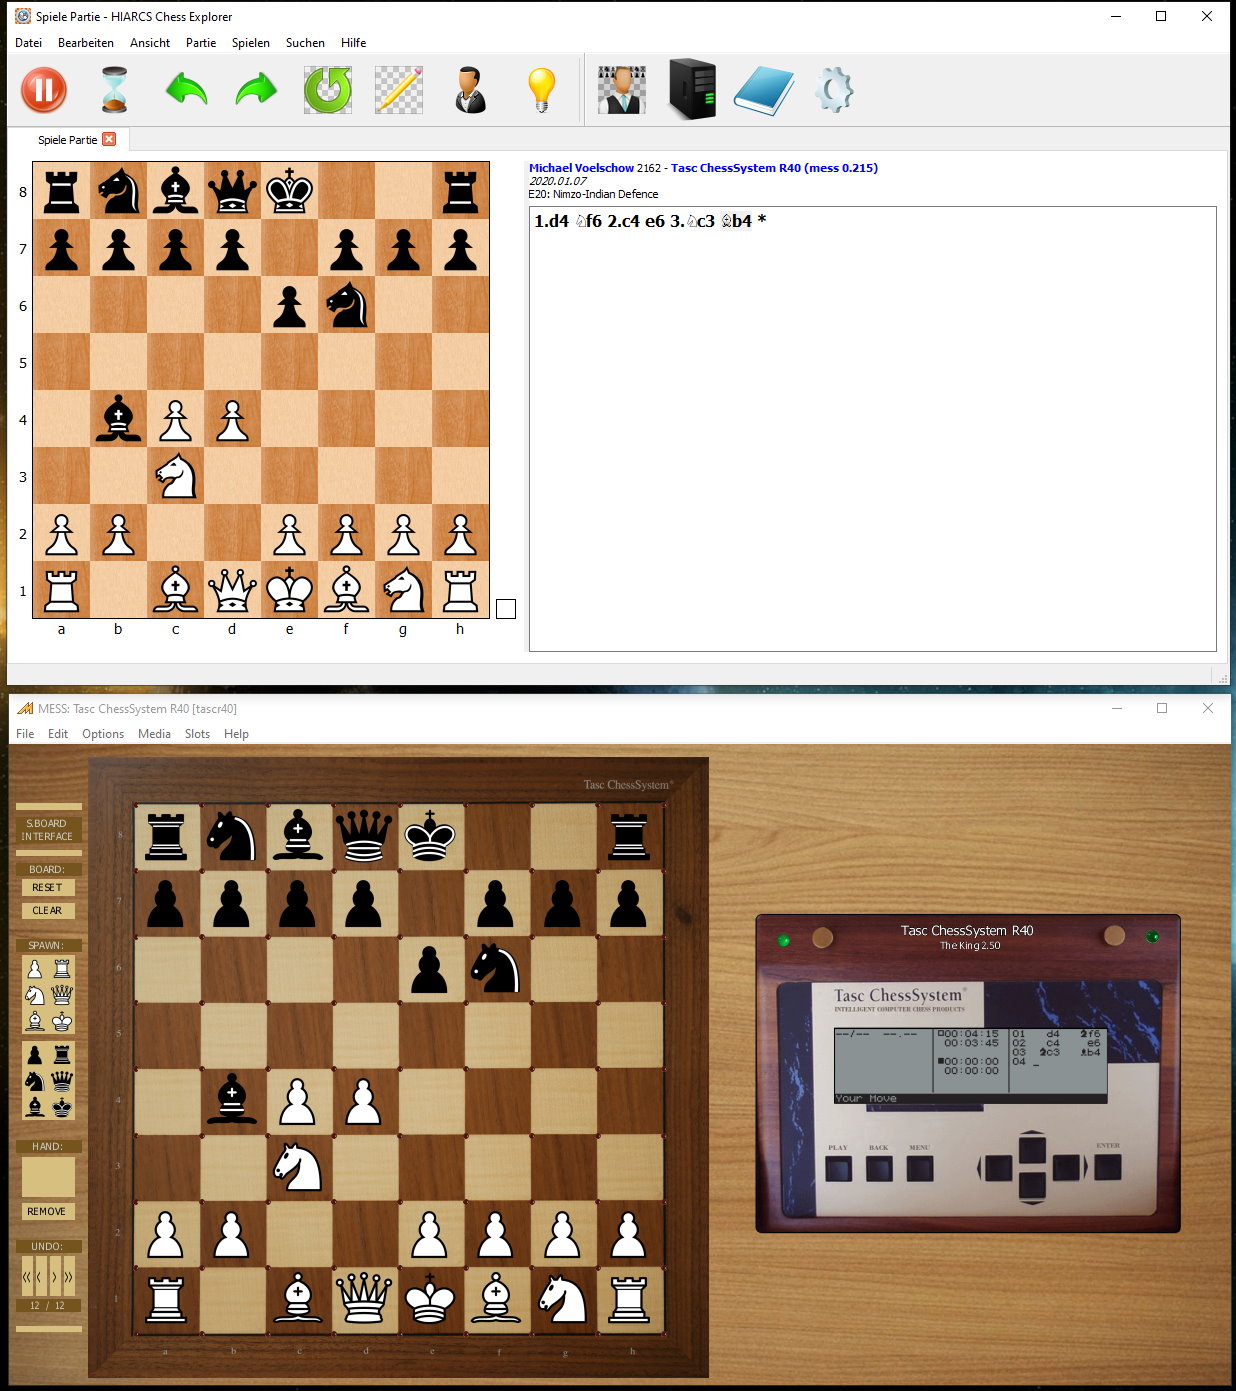Screen dimensions: 1236x1391
Task: Click the RESET board button
Action: pos(47,888)
